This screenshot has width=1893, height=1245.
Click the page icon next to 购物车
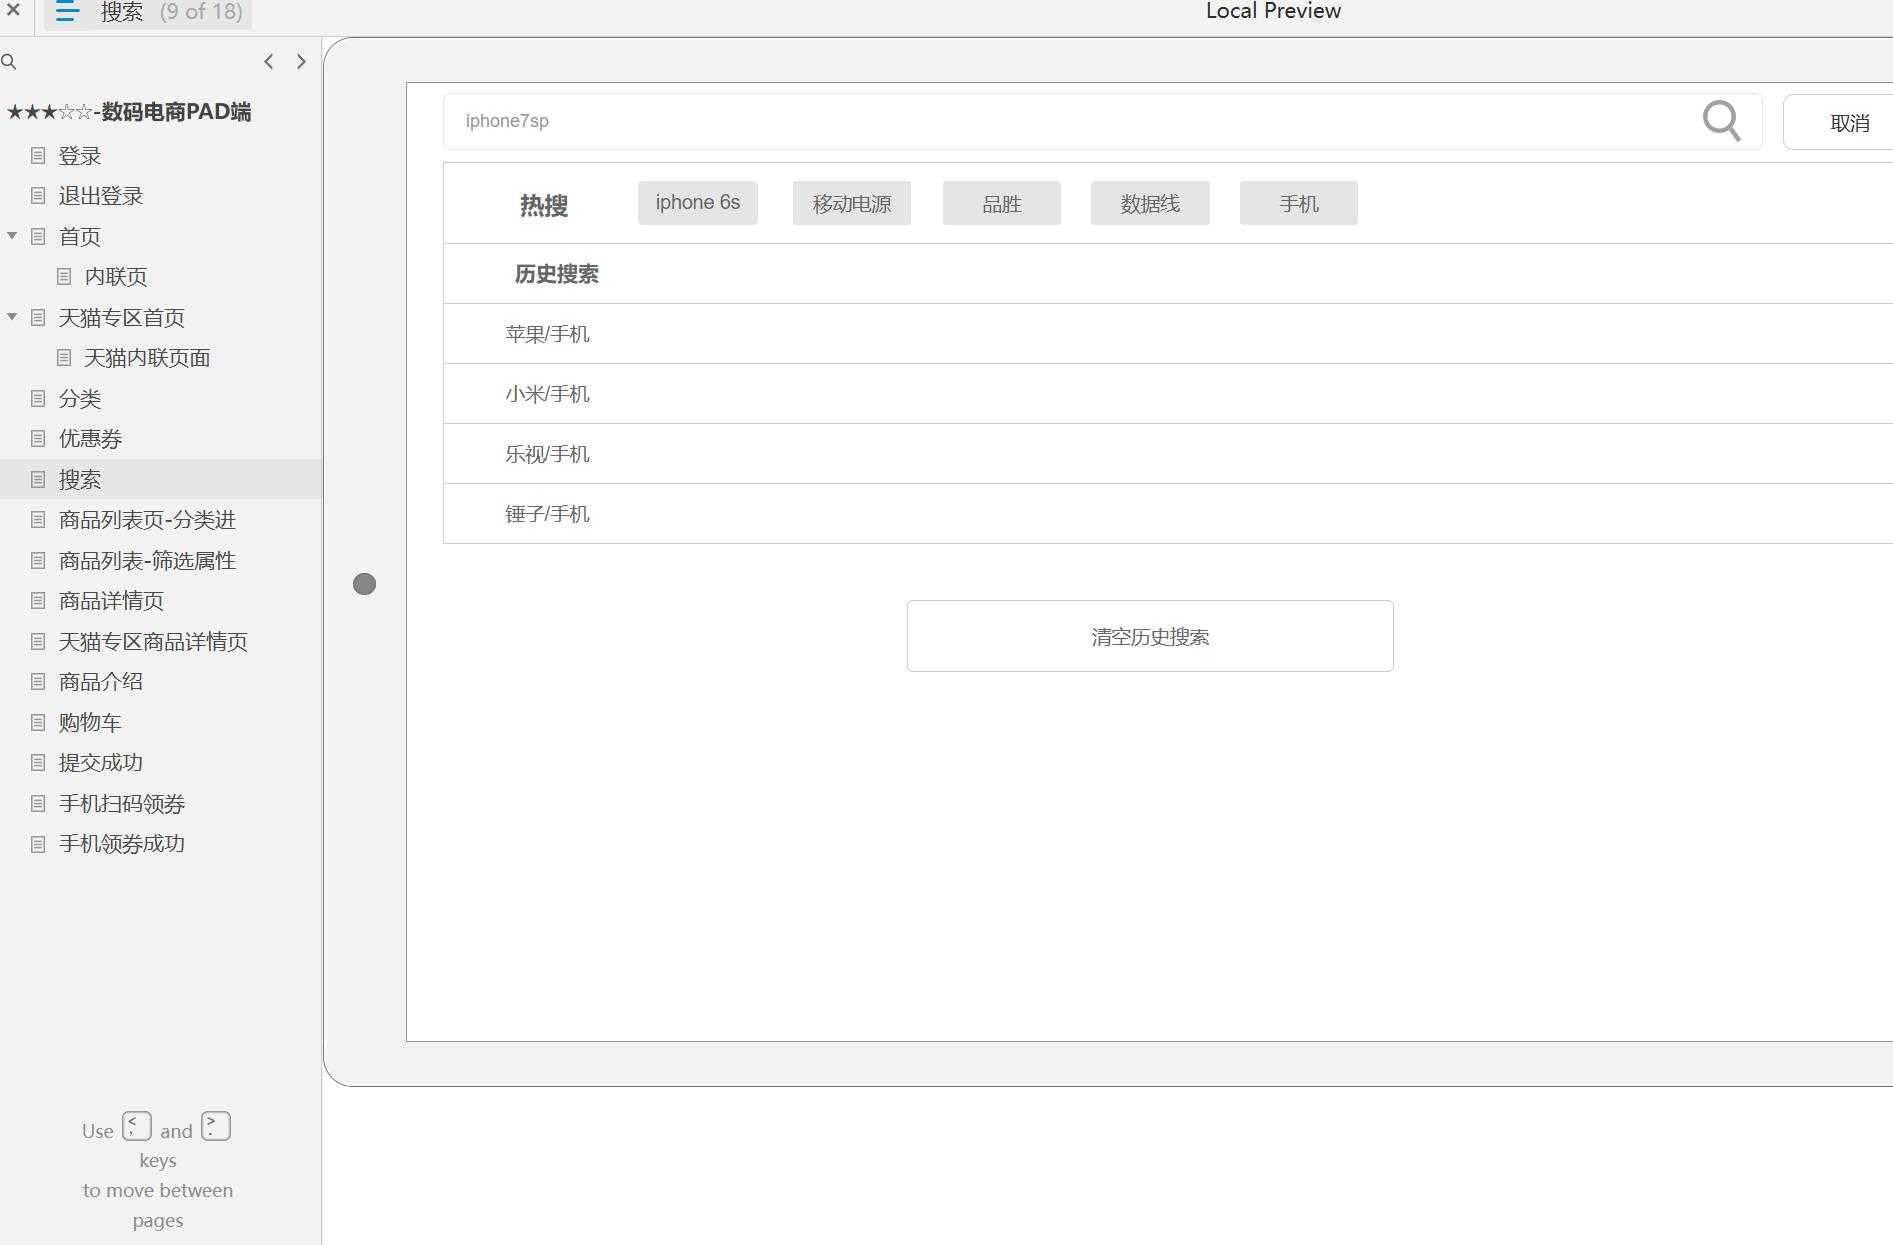point(38,722)
